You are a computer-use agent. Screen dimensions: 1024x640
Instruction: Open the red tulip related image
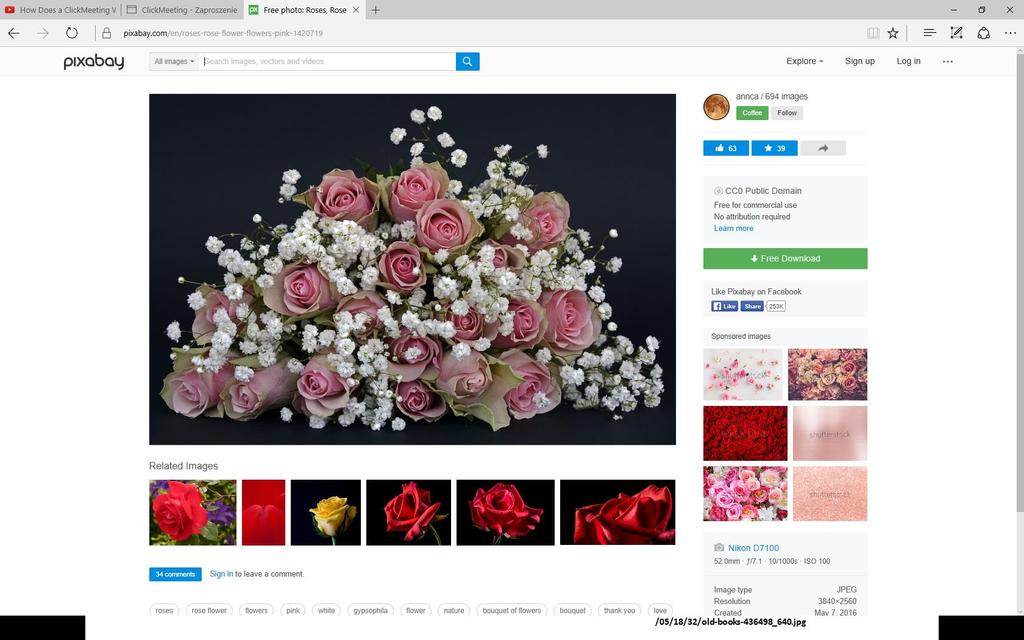pyautogui.click(x=263, y=513)
